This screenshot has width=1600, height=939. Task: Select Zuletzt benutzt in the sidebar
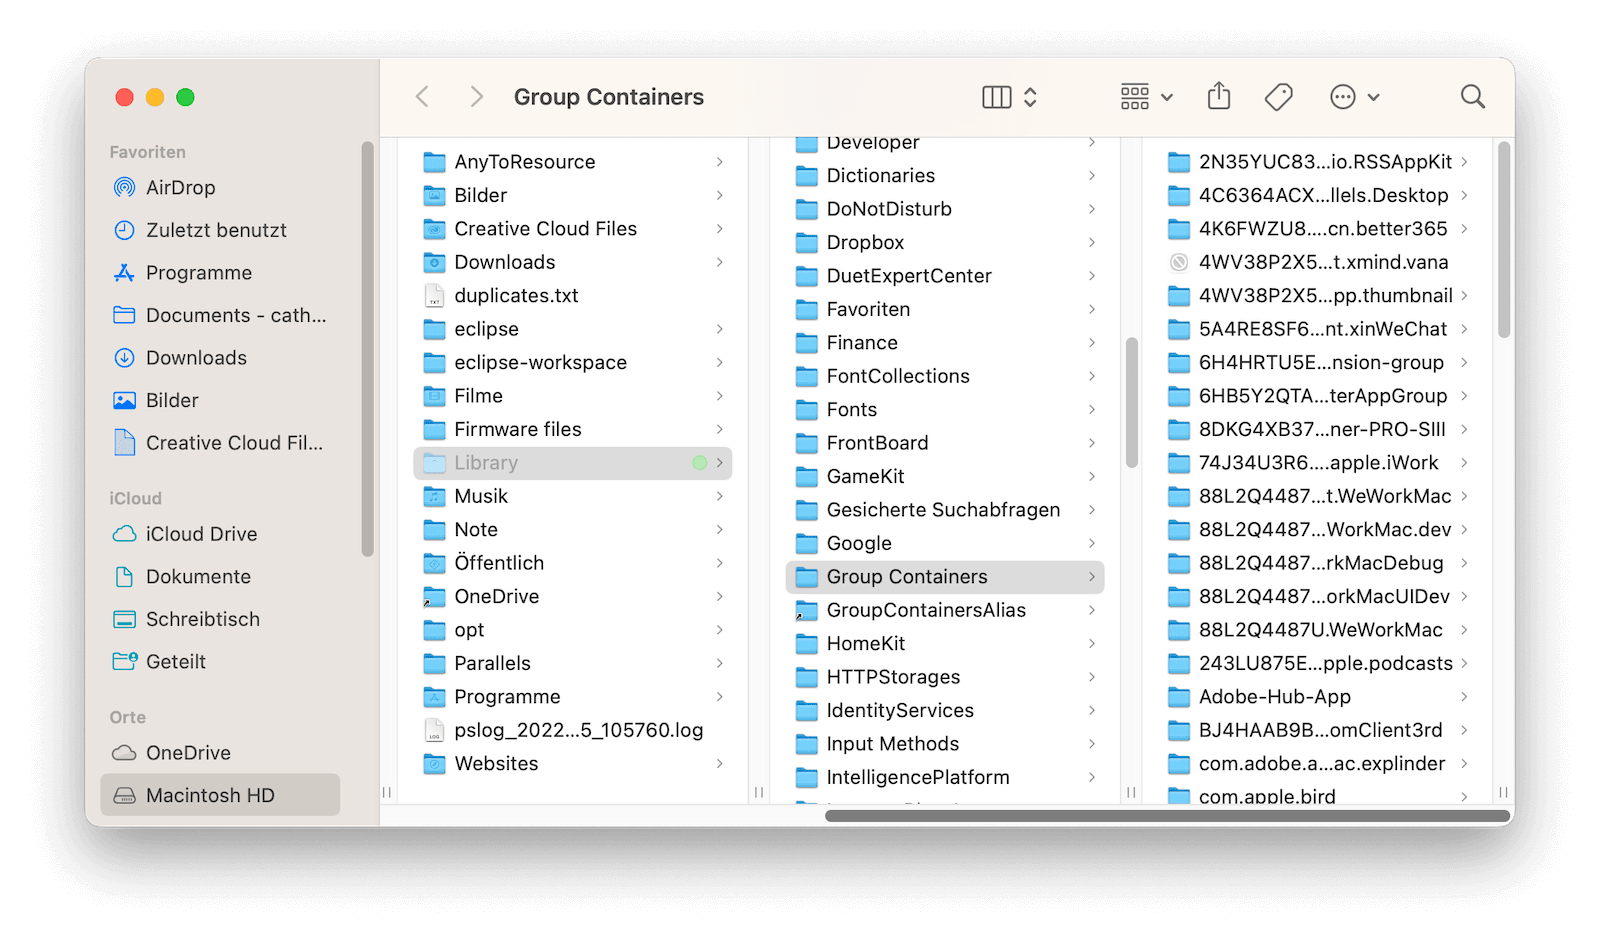pos(220,230)
